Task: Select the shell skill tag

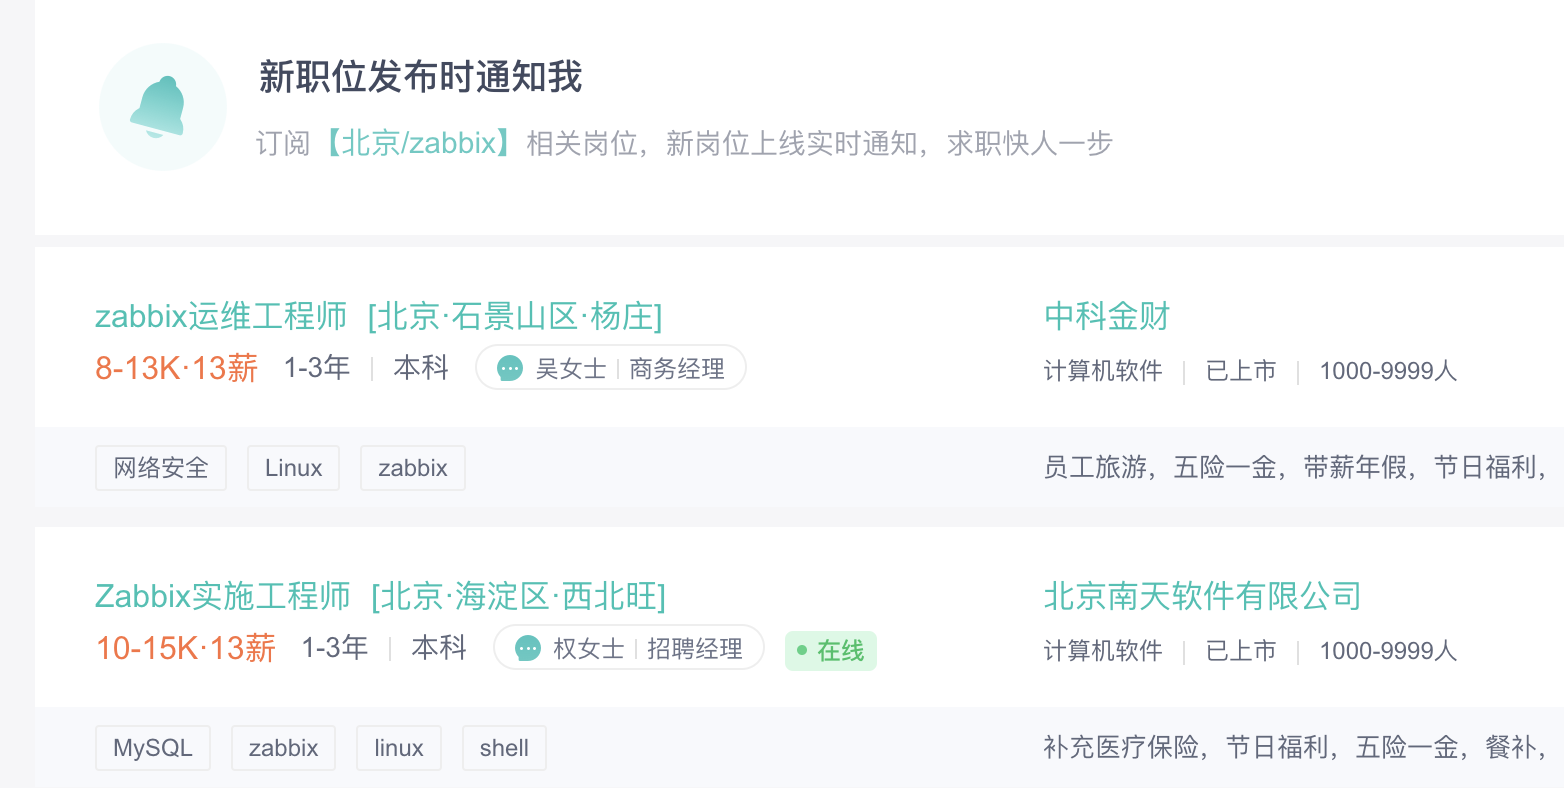Action: [504, 748]
